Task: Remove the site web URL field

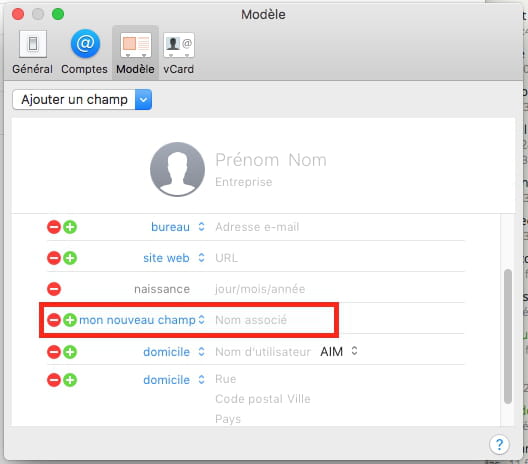Action: 54,258
